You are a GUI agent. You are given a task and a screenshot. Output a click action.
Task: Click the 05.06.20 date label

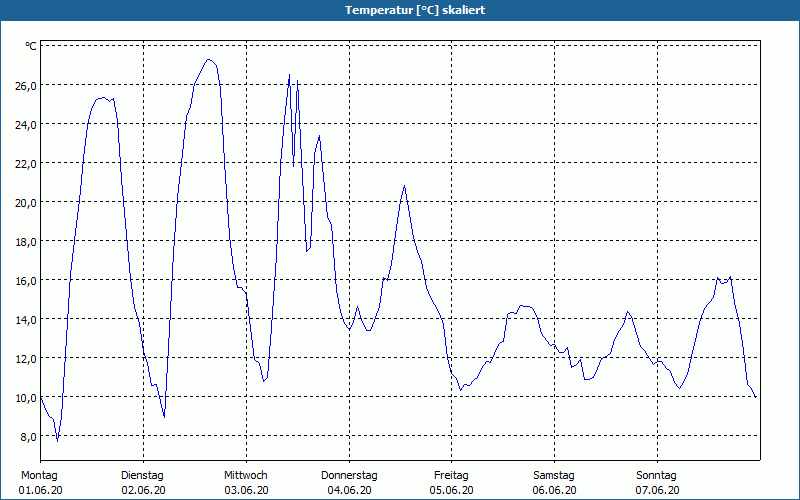(452, 490)
